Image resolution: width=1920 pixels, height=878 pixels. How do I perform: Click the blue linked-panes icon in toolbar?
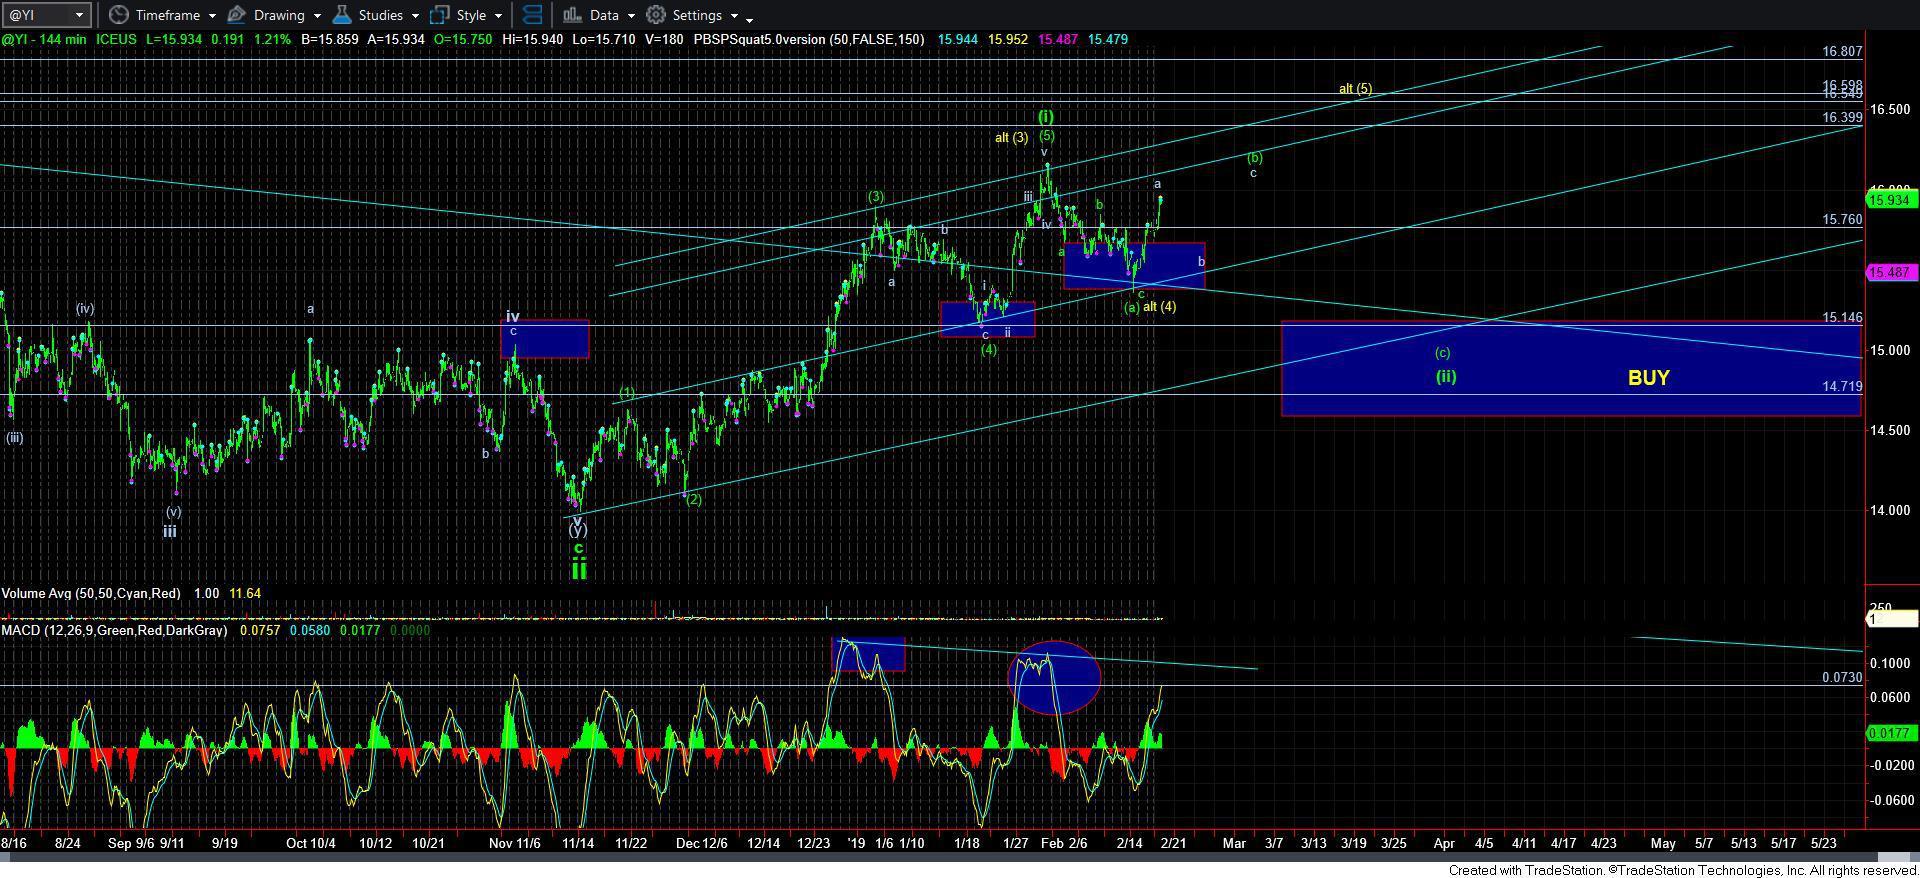pyautogui.click(x=532, y=15)
